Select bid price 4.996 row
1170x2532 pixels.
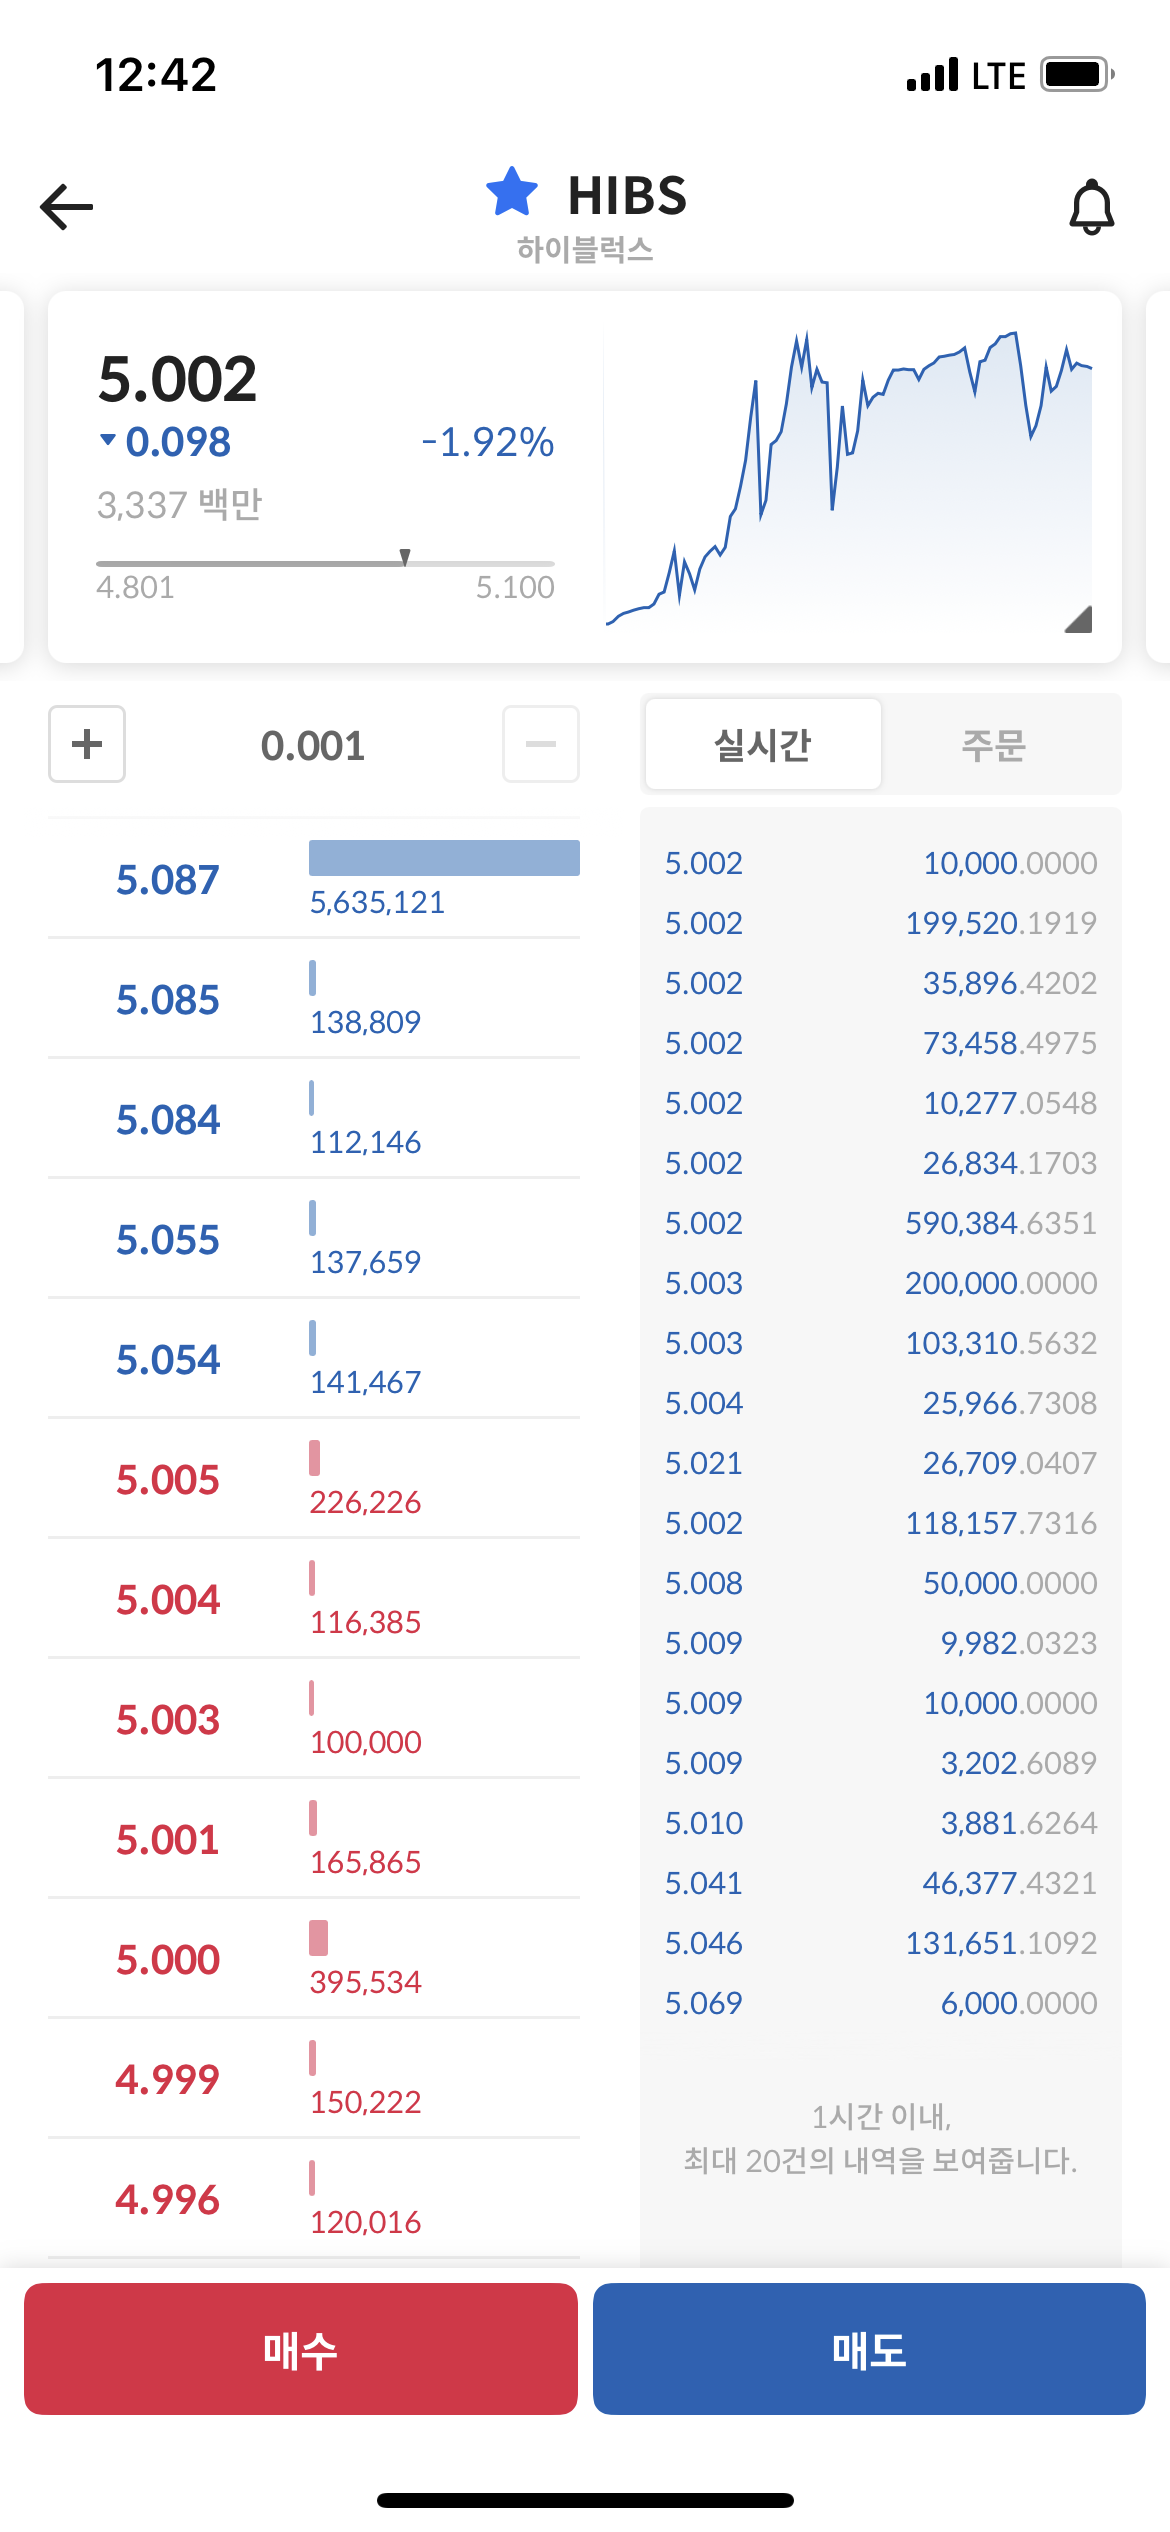(314, 2199)
